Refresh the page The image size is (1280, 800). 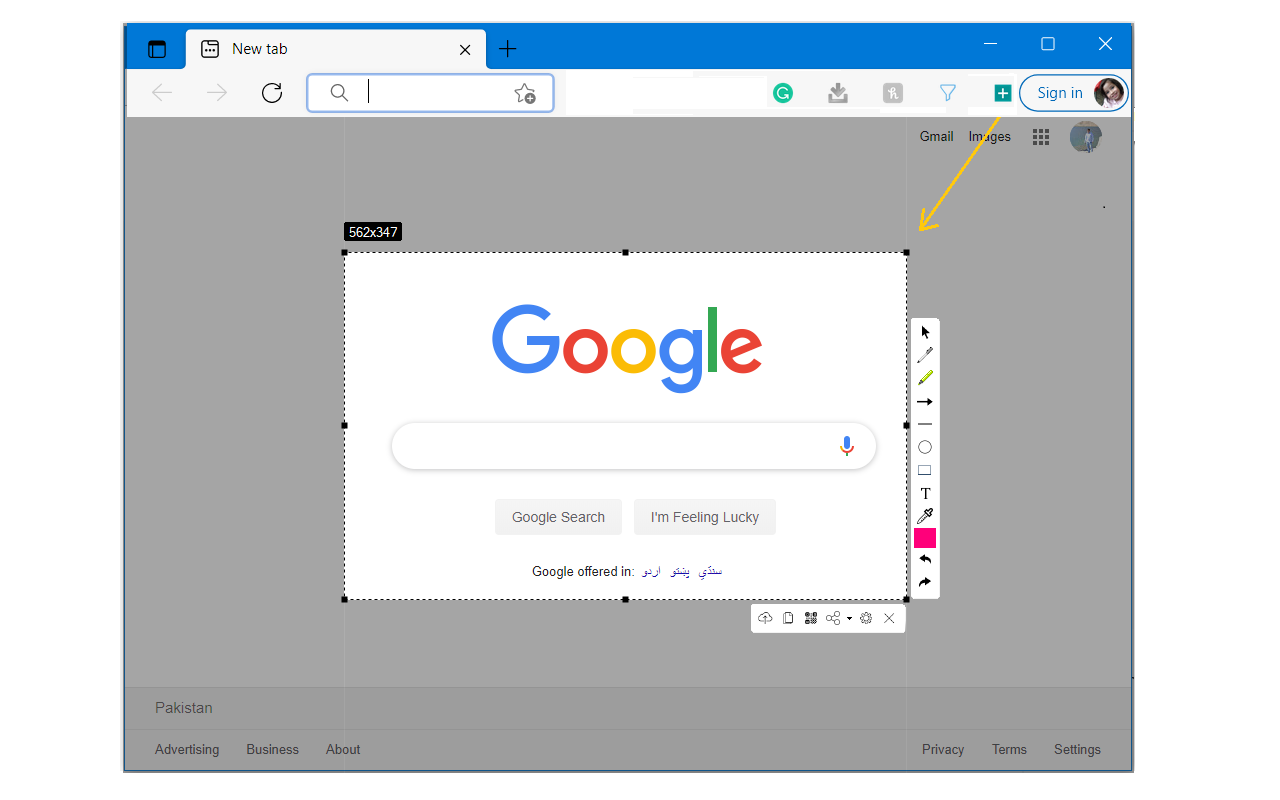point(271,93)
